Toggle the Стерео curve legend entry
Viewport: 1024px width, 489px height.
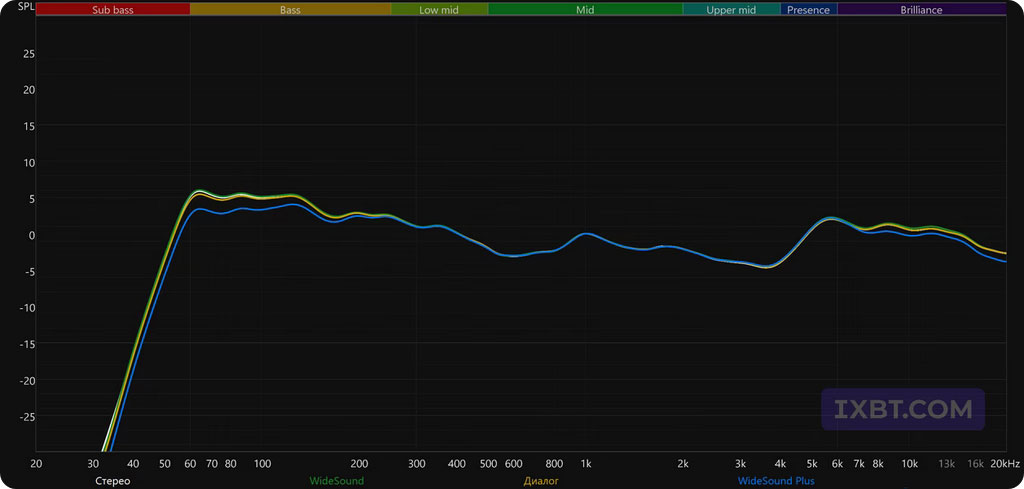coord(112,481)
